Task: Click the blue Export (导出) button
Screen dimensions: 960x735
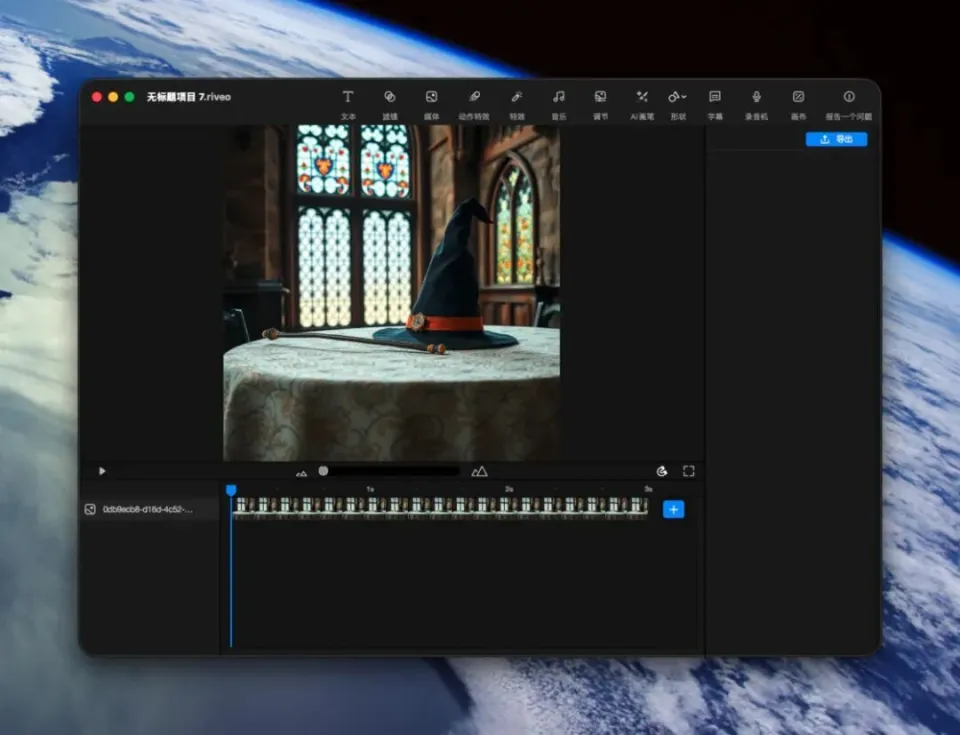Action: 836,139
